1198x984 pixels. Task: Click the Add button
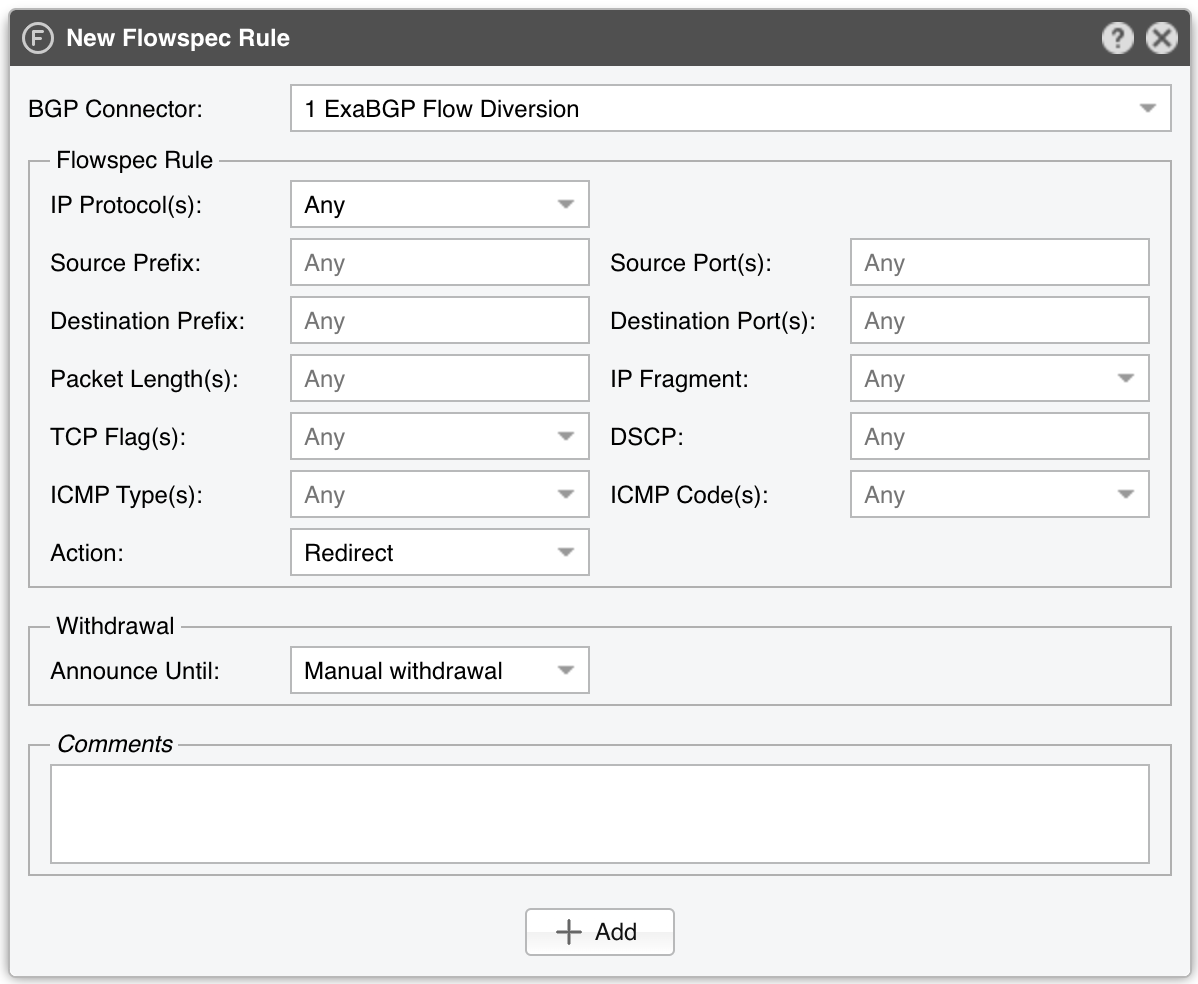600,931
